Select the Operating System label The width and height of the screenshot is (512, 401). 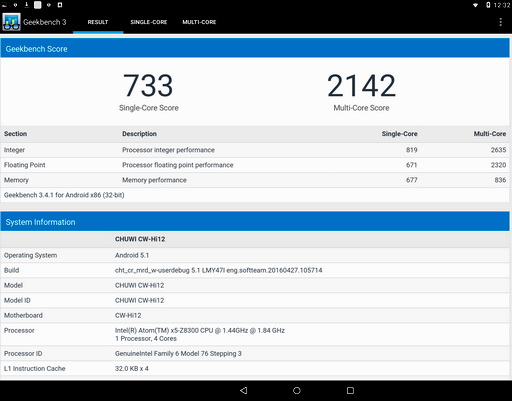[30, 255]
